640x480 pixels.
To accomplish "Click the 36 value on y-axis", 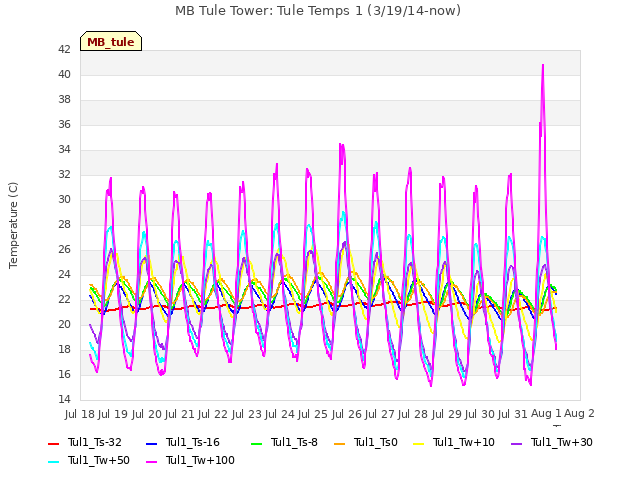I will pyautogui.click(x=64, y=124).
